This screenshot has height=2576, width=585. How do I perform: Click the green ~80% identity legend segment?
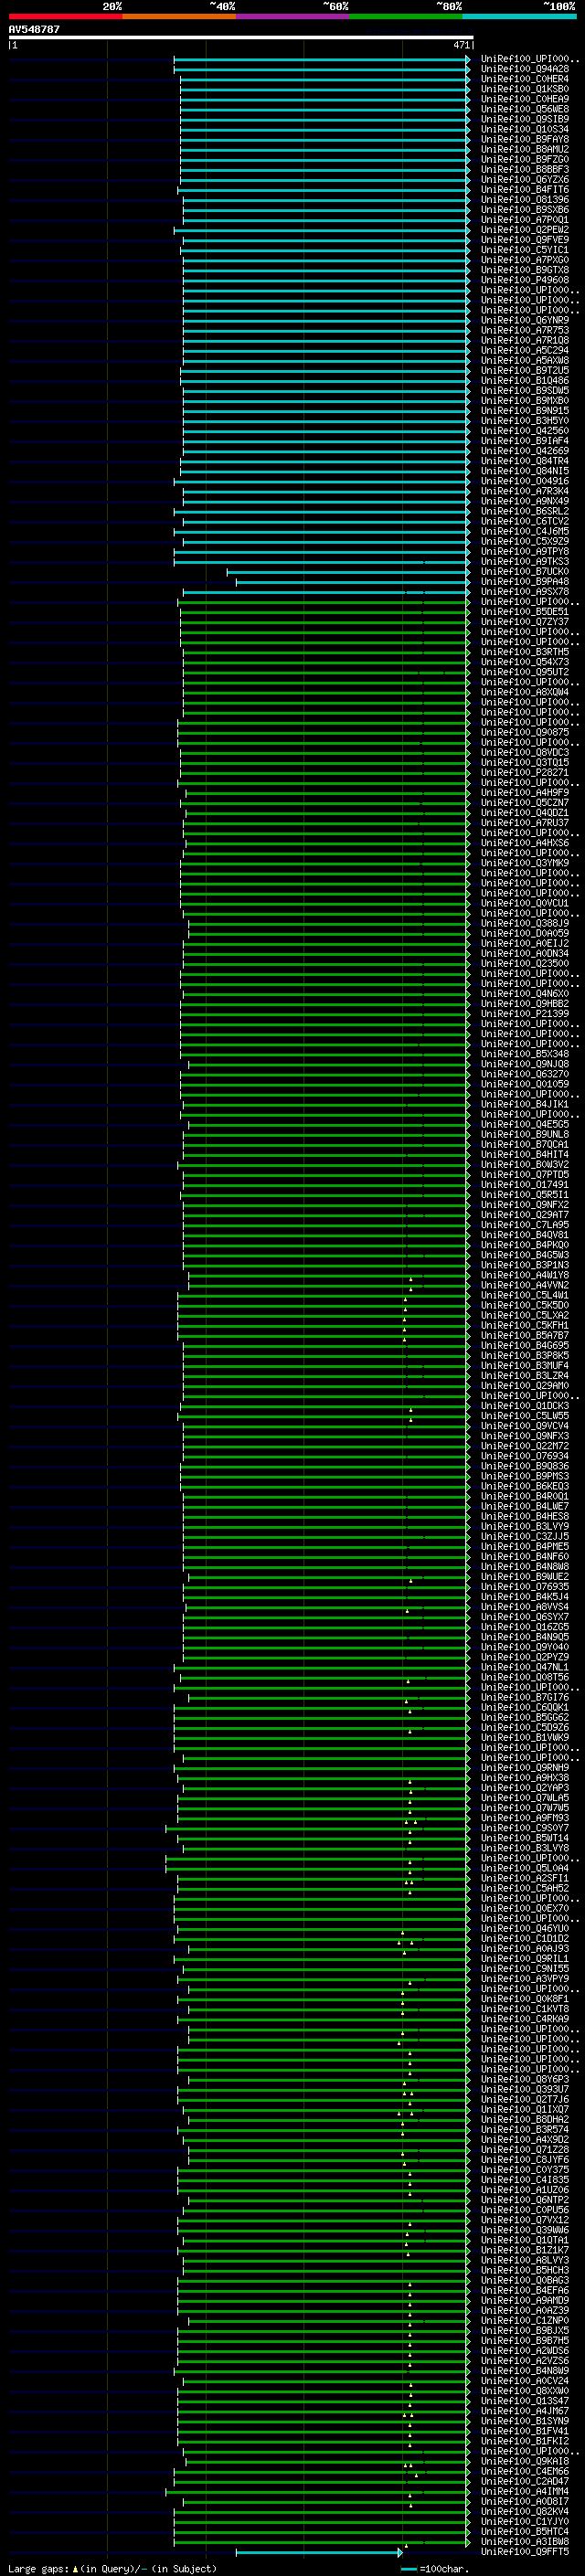(406, 16)
